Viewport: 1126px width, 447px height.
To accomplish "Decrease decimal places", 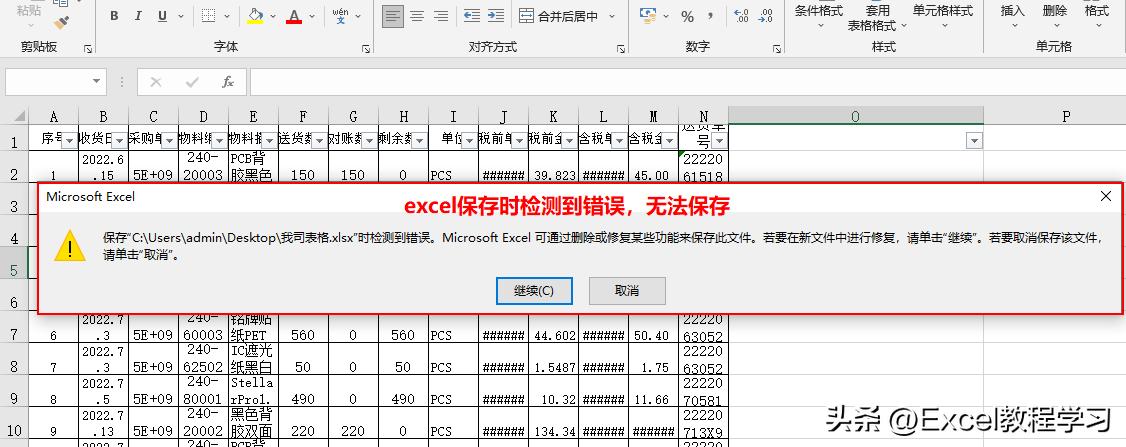I will [766, 16].
